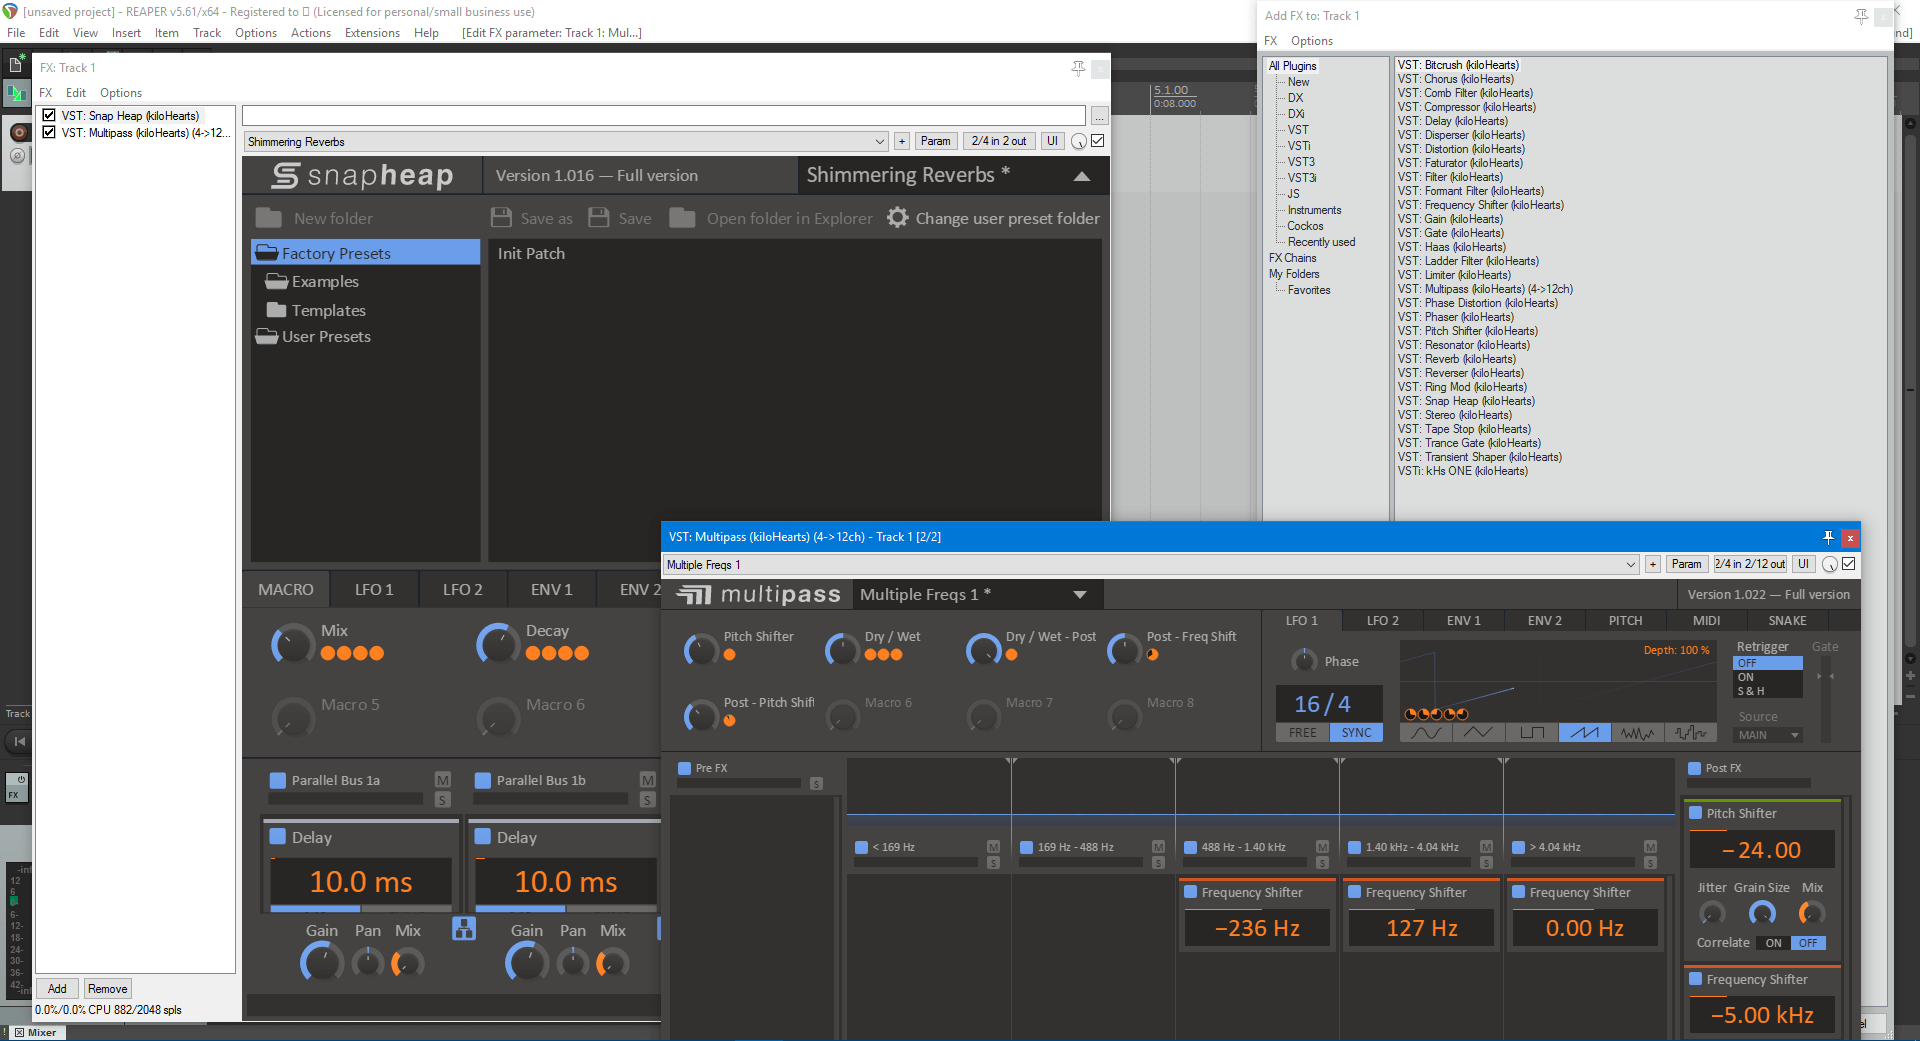The width and height of the screenshot is (1920, 1041).
Task: Click the Remove button in FX chain
Action: (107, 989)
